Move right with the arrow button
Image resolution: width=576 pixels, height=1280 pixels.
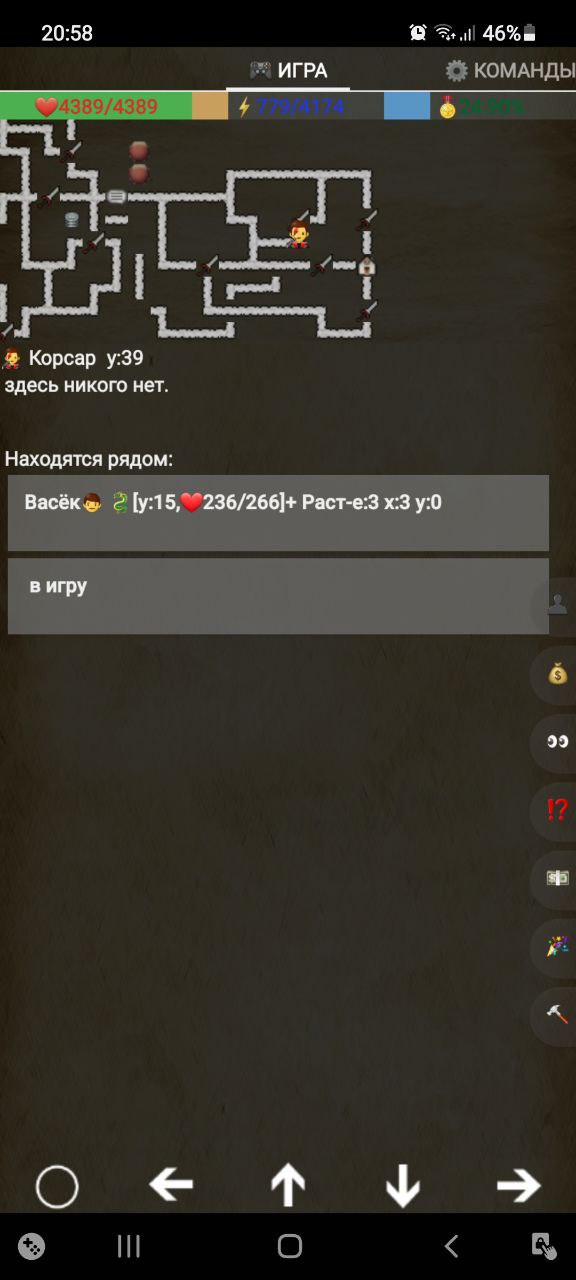[x=519, y=1186]
